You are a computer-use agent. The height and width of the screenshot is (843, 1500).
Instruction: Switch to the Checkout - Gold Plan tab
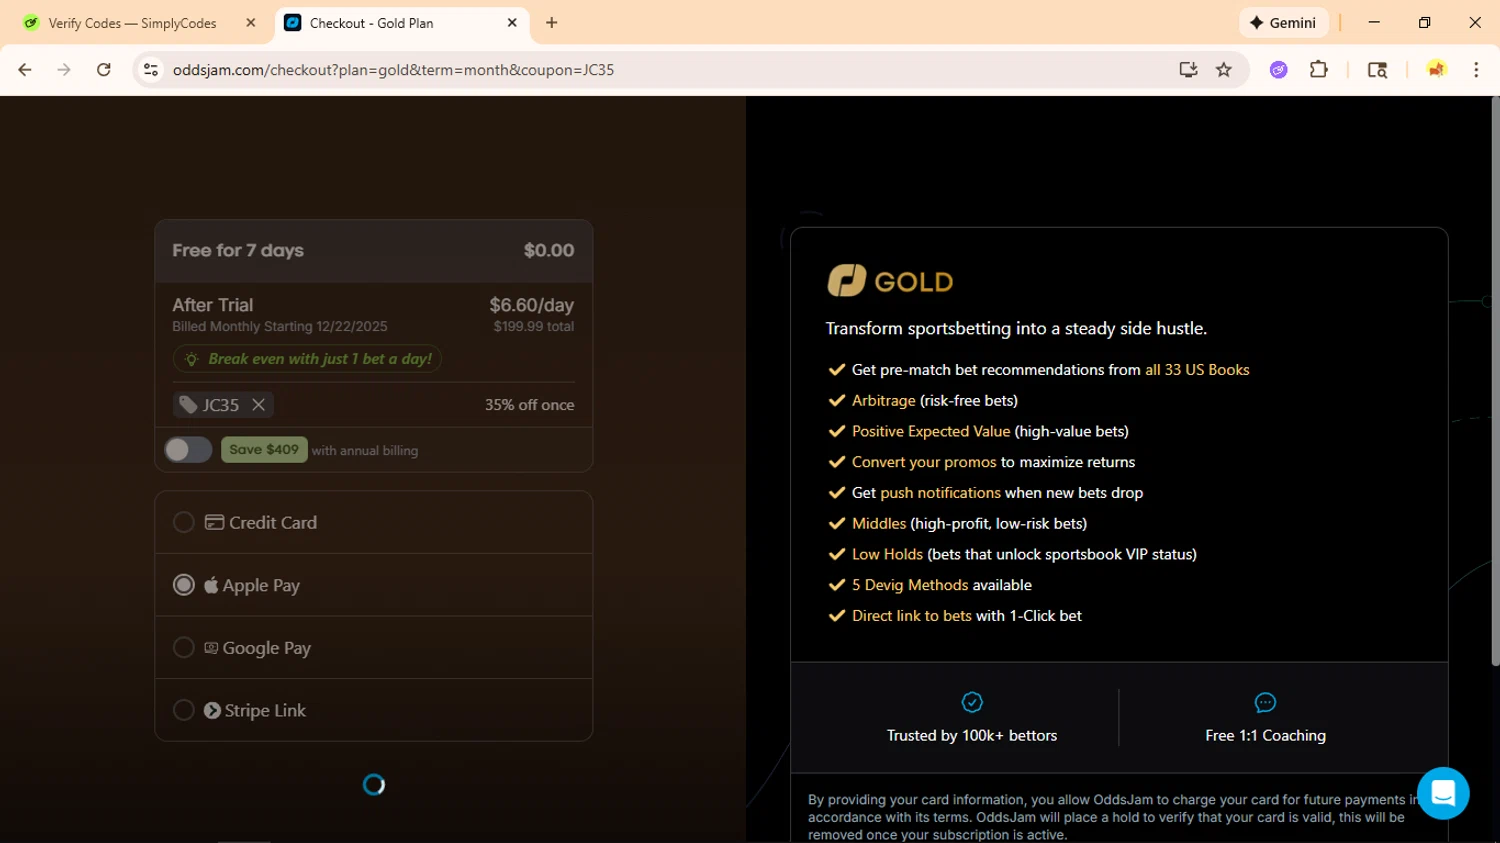(400, 23)
